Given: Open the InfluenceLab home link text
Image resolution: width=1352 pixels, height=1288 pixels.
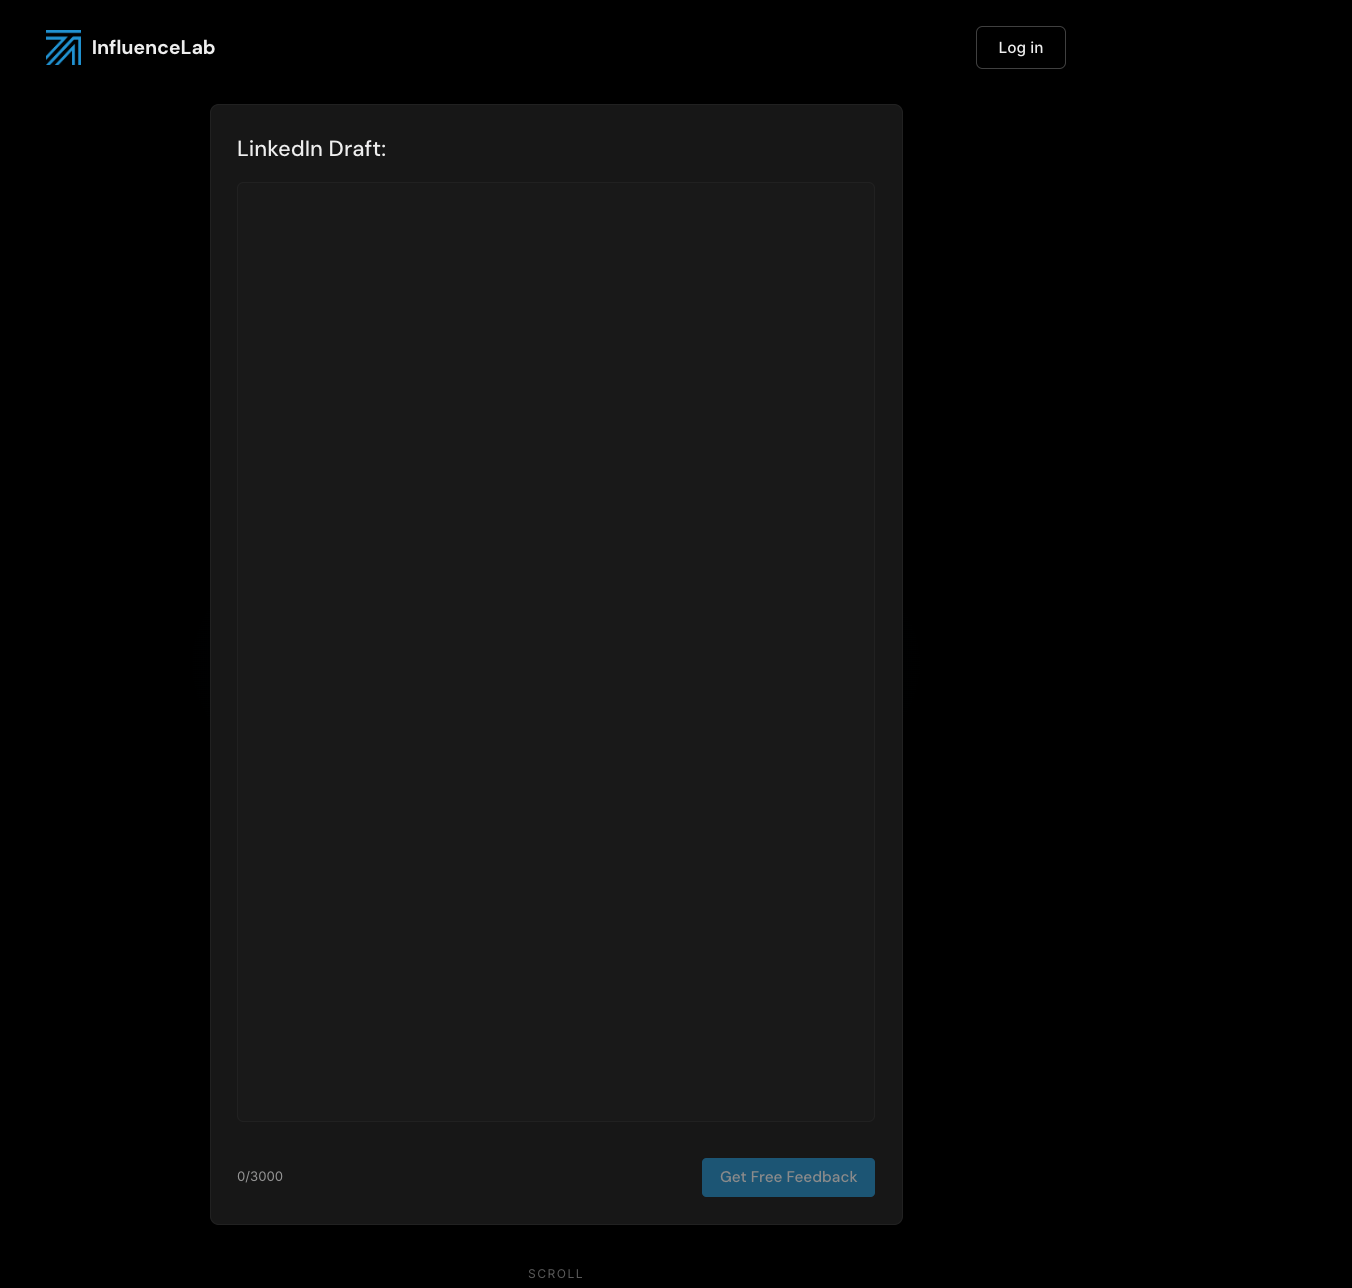Looking at the screenshot, I should [153, 47].
